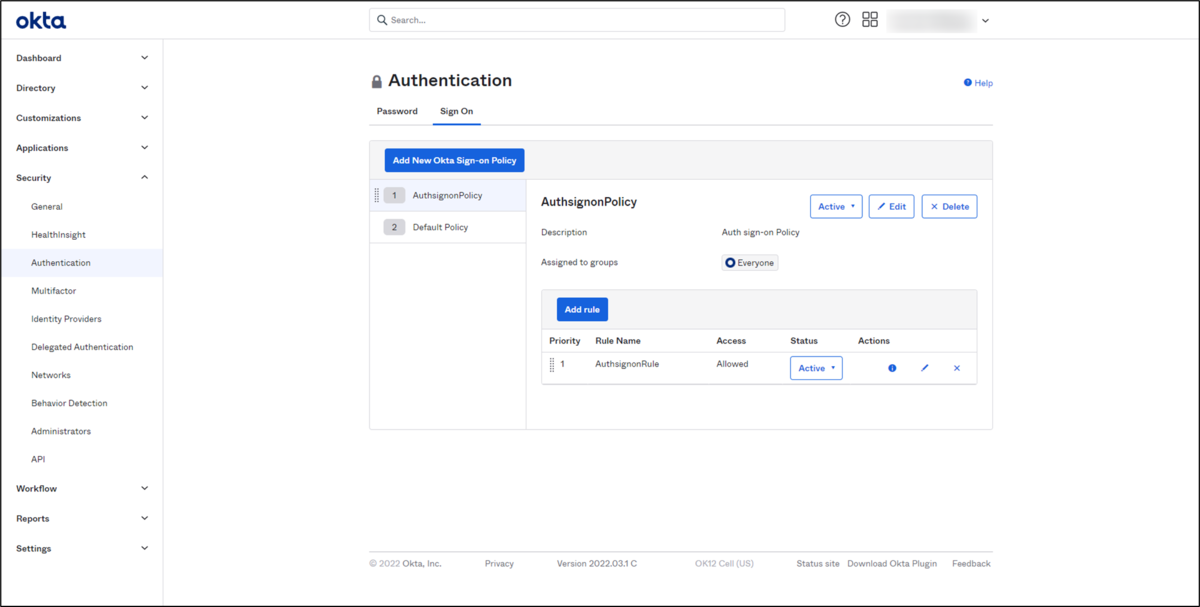Open Networks in the sidebar
The width and height of the screenshot is (1200, 607).
pyautogui.click(x=51, y=375)
